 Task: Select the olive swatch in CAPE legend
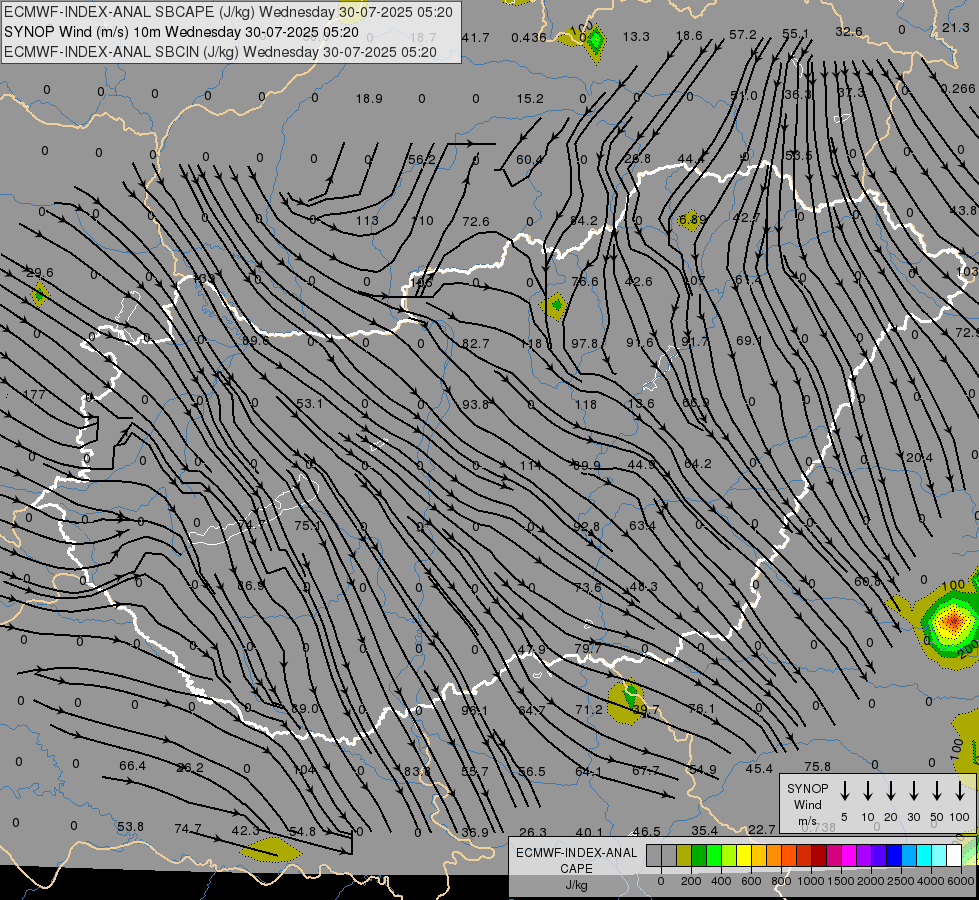tap(684, 856)
